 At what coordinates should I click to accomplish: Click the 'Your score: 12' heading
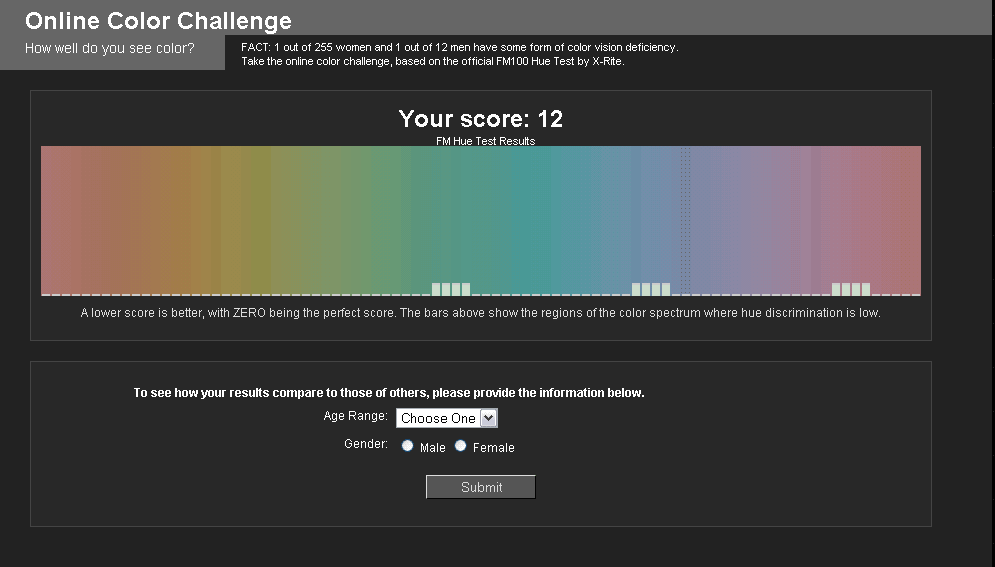tap(481, 119)
